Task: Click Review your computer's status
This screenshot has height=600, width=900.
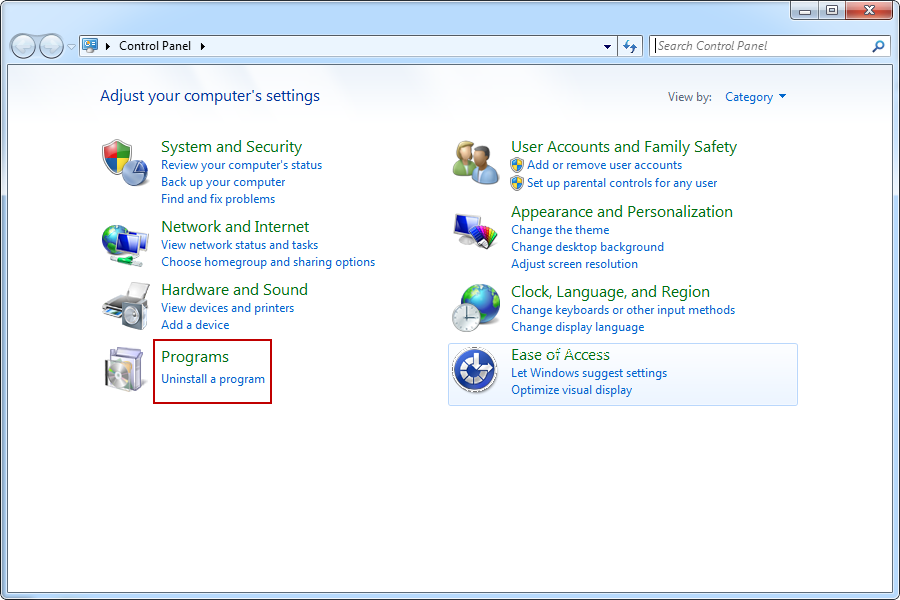Action: (x=241, y=165)
